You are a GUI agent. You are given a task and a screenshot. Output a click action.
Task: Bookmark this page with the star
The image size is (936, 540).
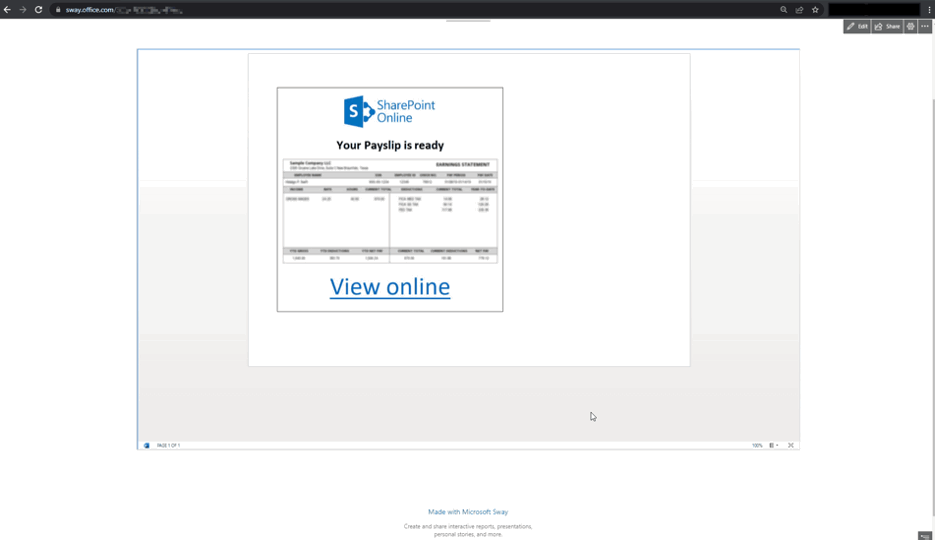[815, 10]
